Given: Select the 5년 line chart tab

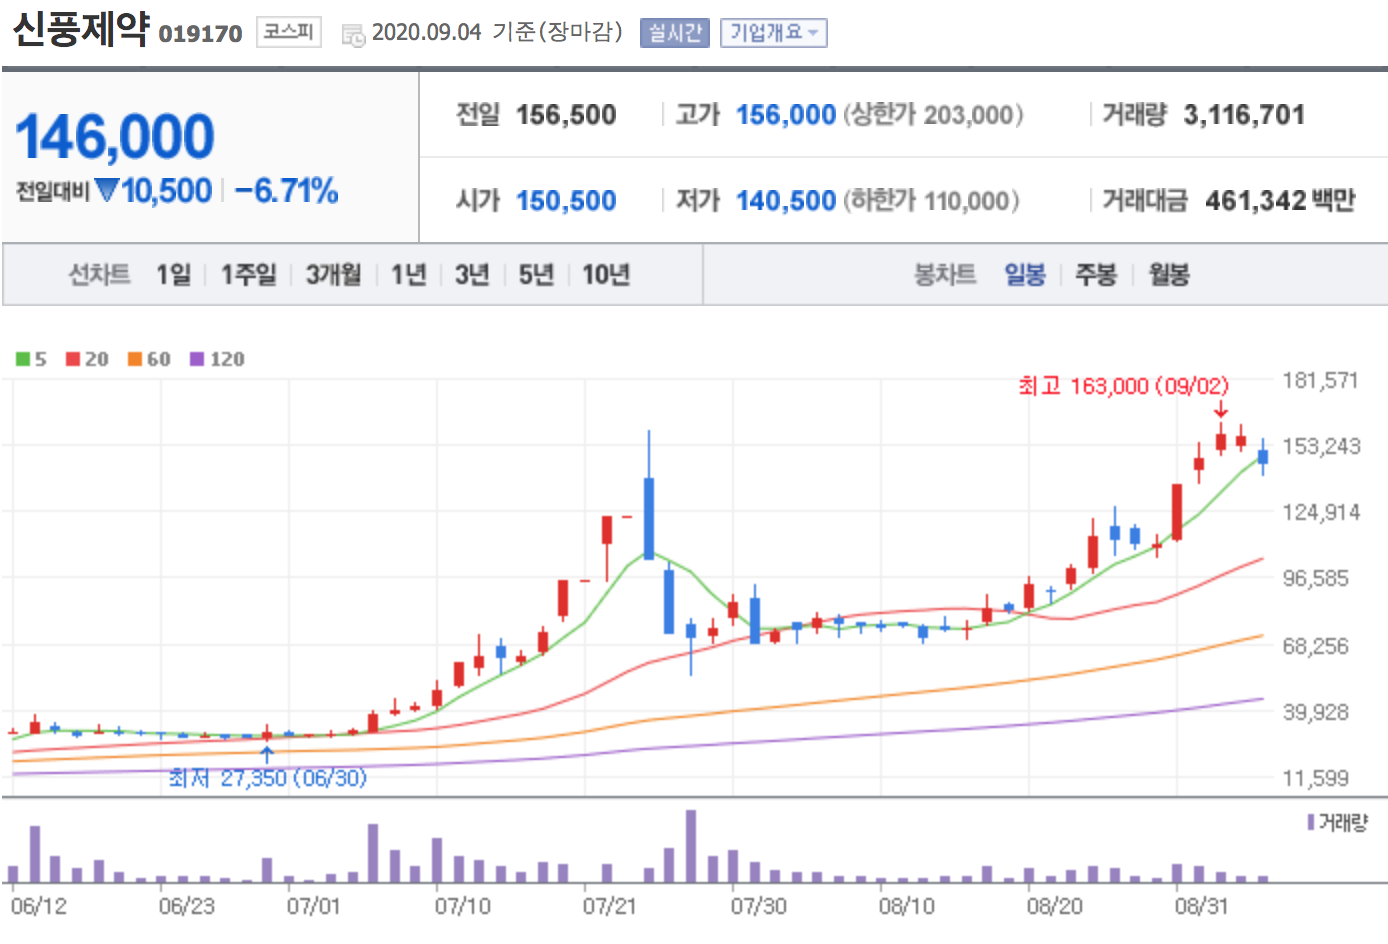Looking at the screenshot, I should pos(536,274).
